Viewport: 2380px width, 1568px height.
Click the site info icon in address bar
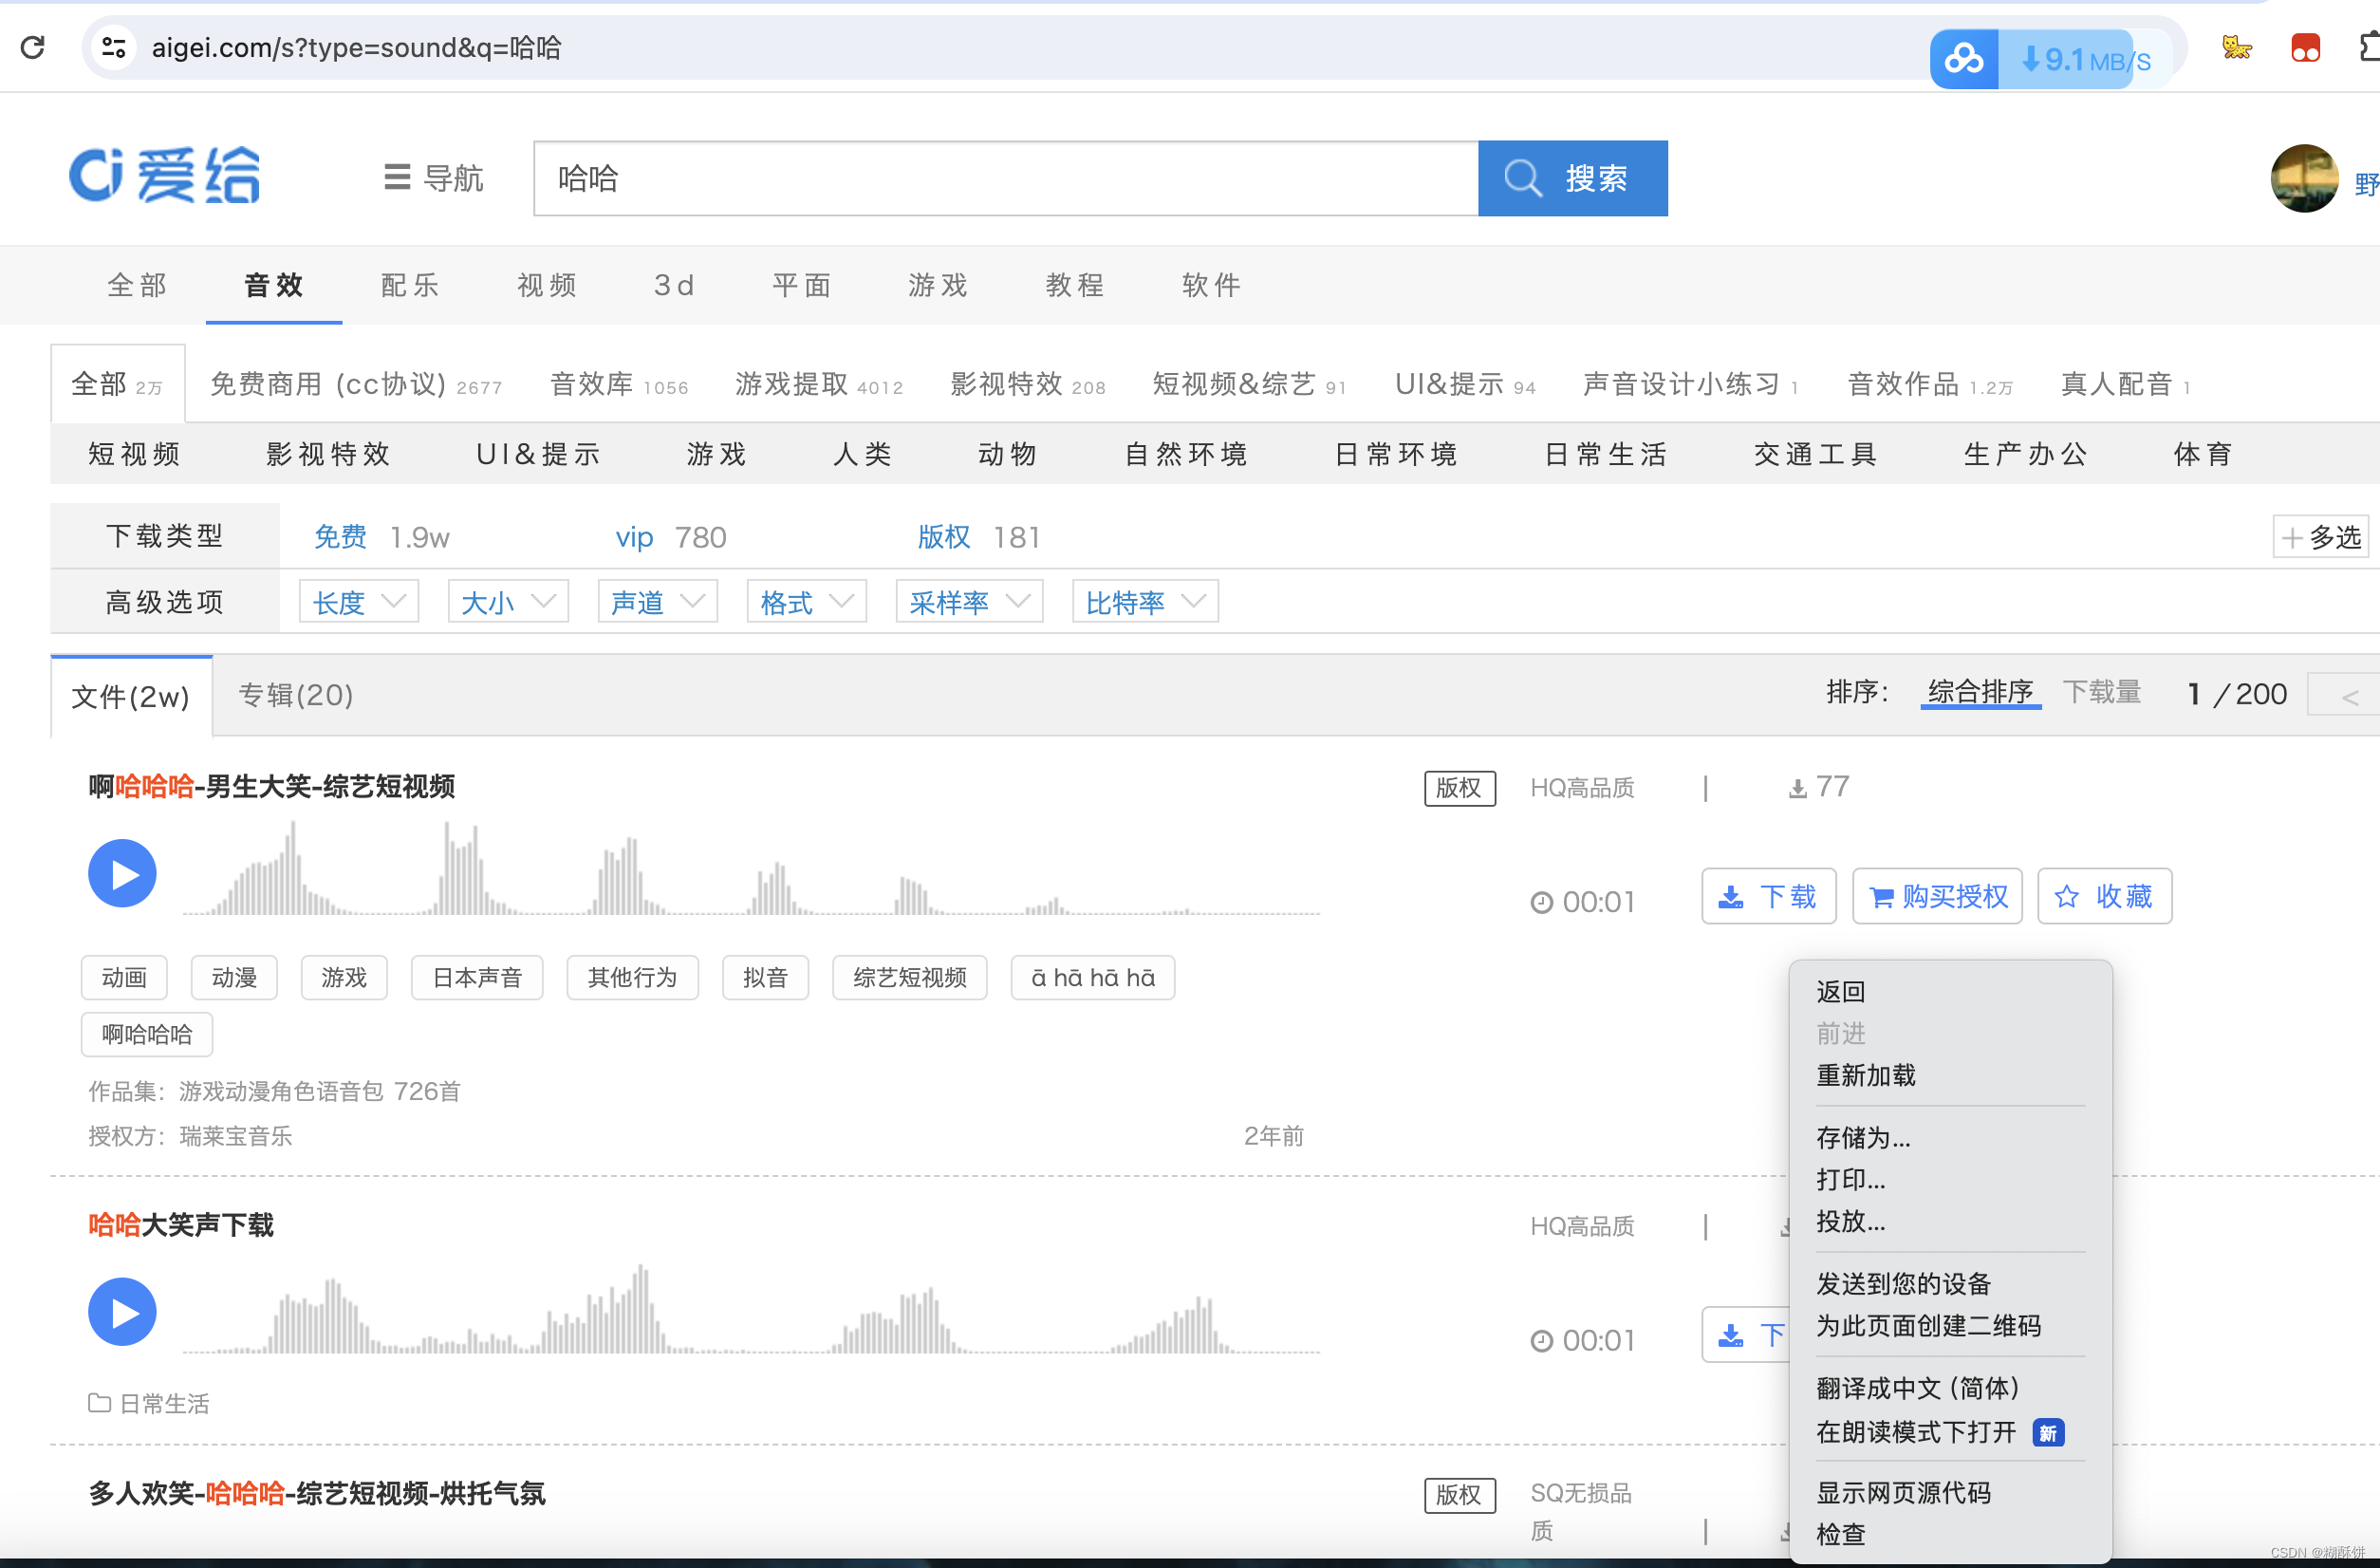[x=113, y=47]
